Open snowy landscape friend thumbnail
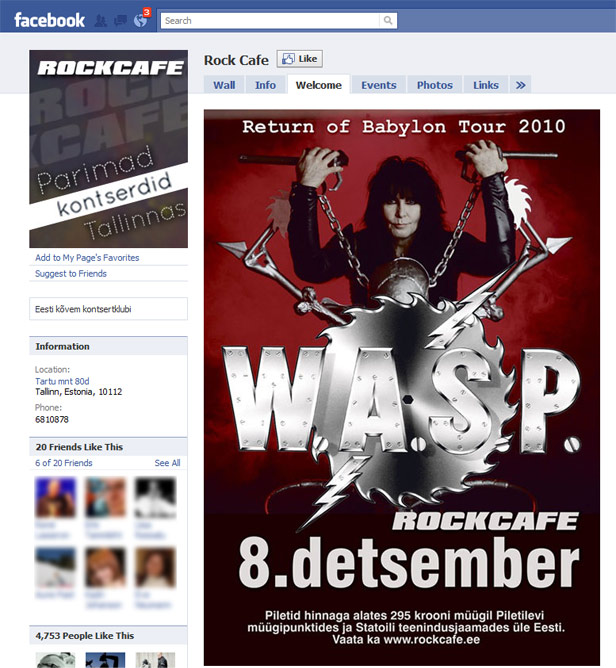The width and height of the screenshot is (616, 668). pos(55,568)
